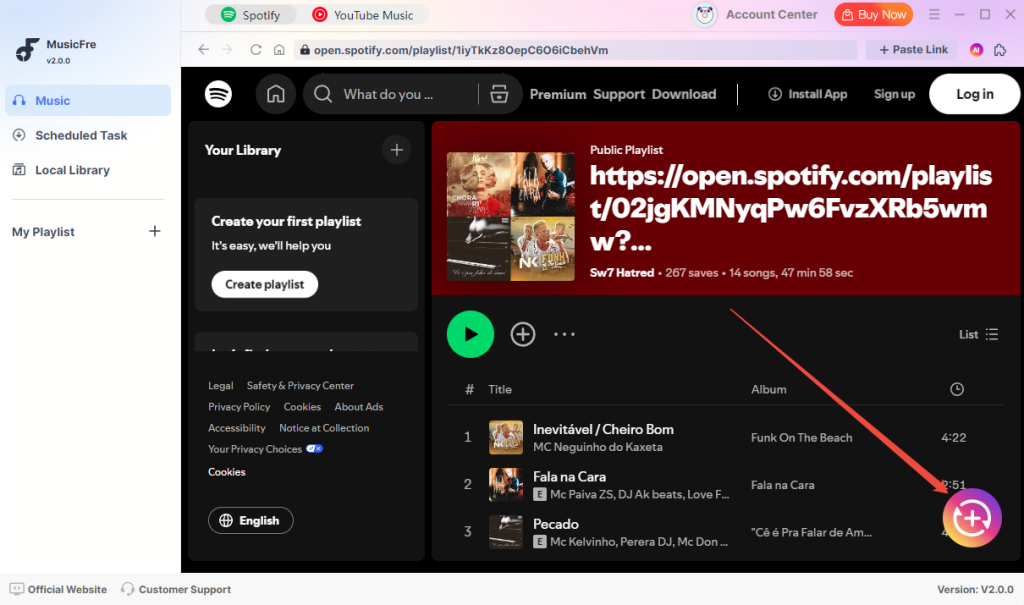The image size is (1024, 605).
Task: Open the About Ads link
Action: coord(359,406)
